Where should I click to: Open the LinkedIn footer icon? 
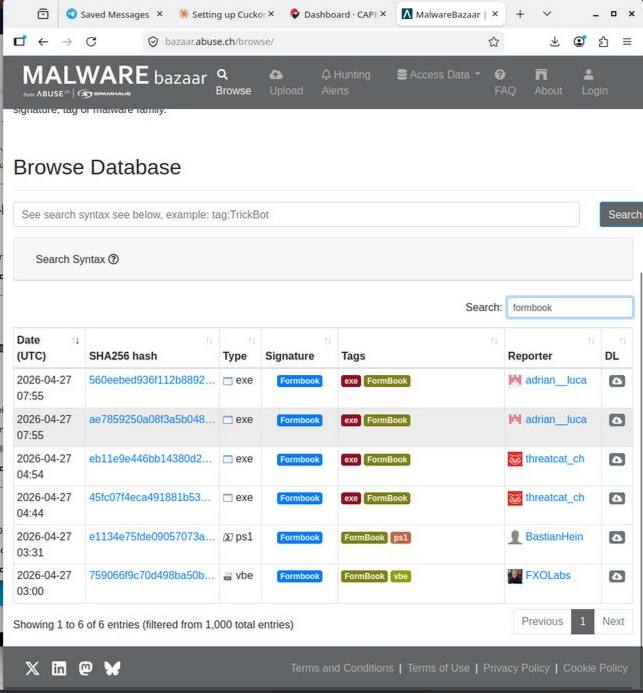(x=59, y=668)
